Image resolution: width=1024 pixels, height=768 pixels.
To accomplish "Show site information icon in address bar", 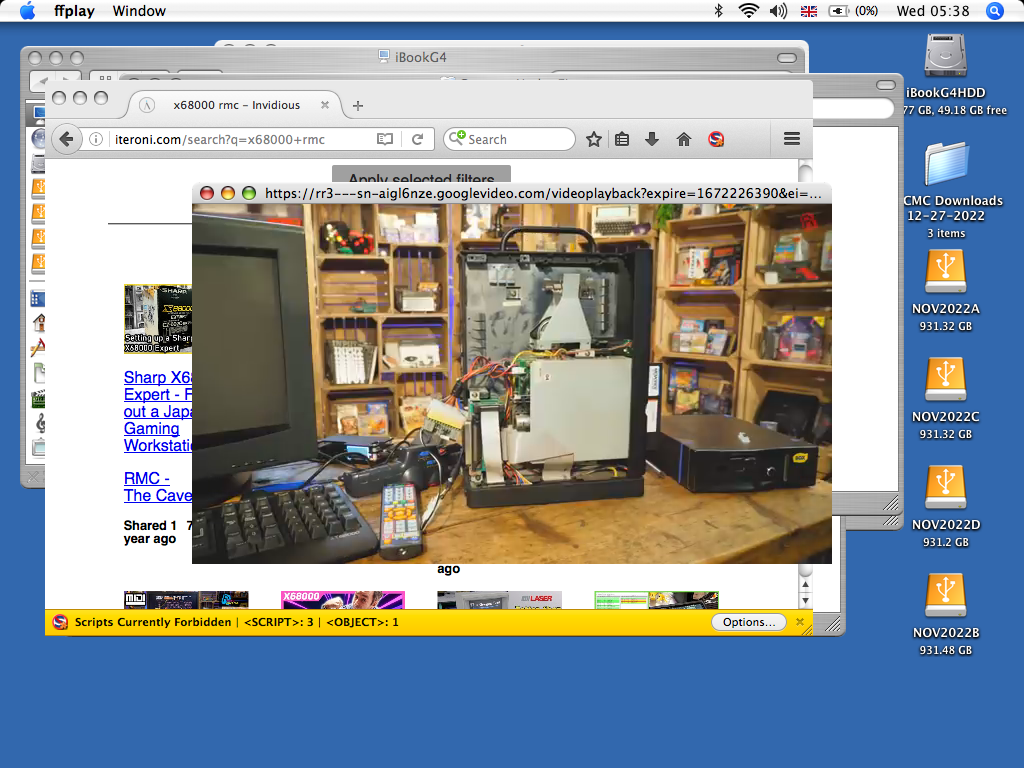I will (x=96, y=139).
